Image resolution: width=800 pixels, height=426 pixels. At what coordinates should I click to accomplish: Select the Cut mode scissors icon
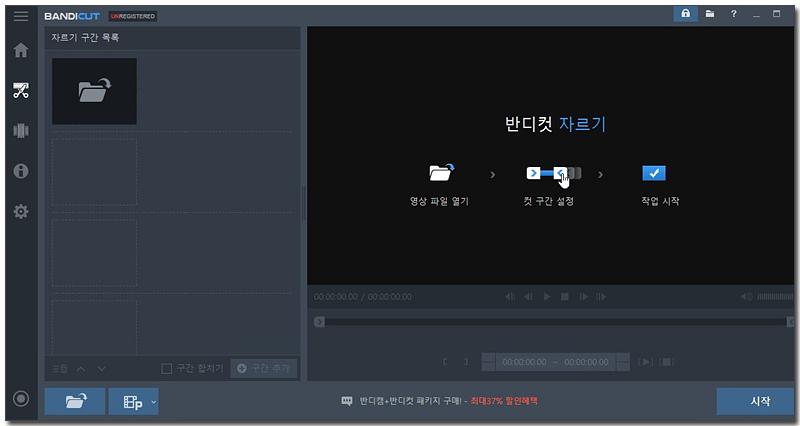click(x=21, y=90)
